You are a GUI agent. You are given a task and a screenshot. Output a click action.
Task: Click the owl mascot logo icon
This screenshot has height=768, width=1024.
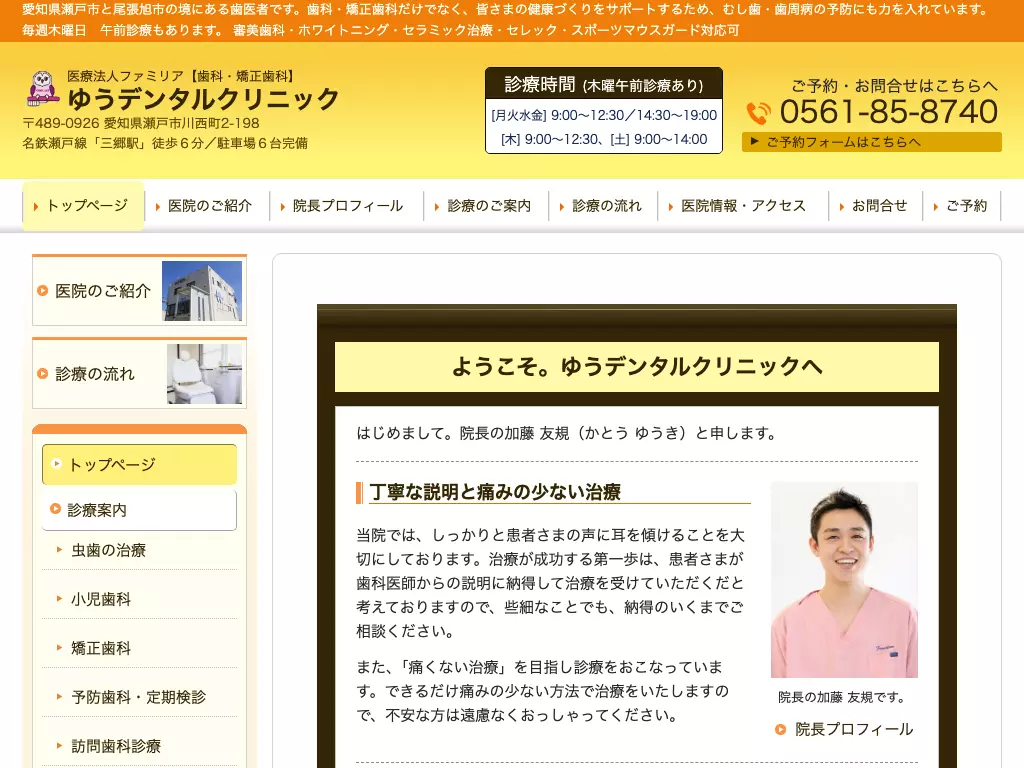[x=43, y=88]
